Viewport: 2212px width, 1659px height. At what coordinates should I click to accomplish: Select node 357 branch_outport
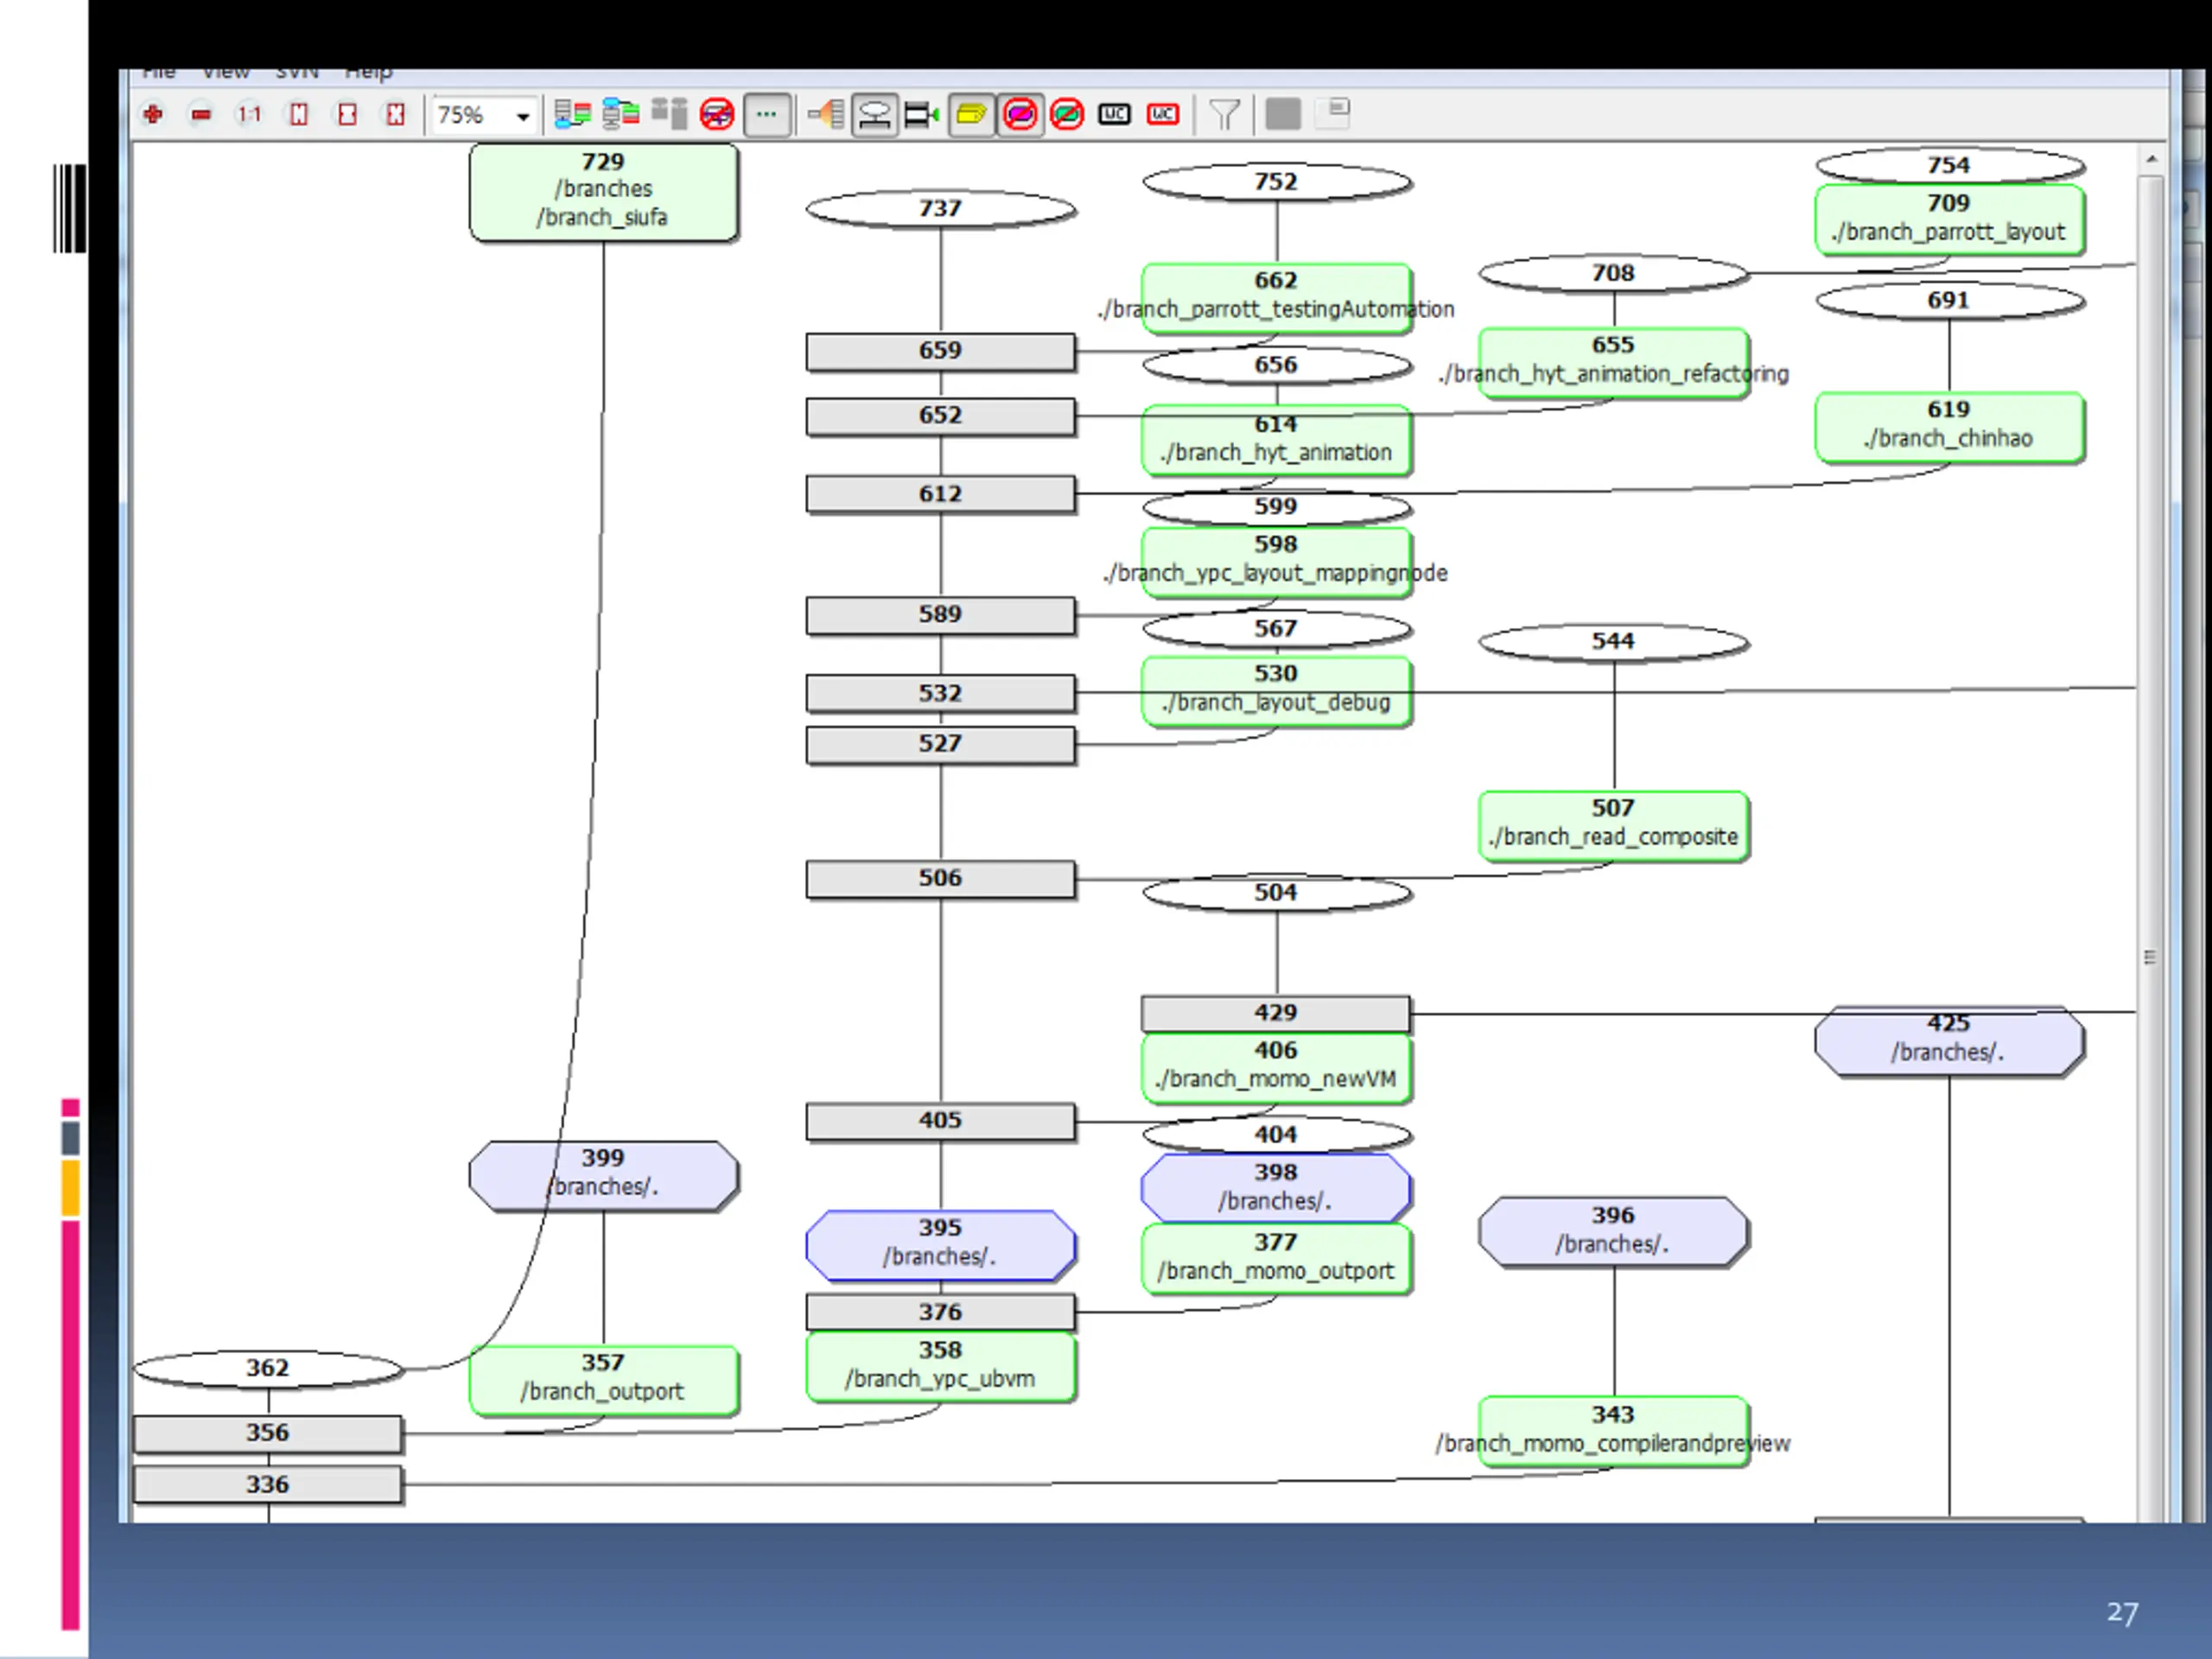[x=604, y=1380]
